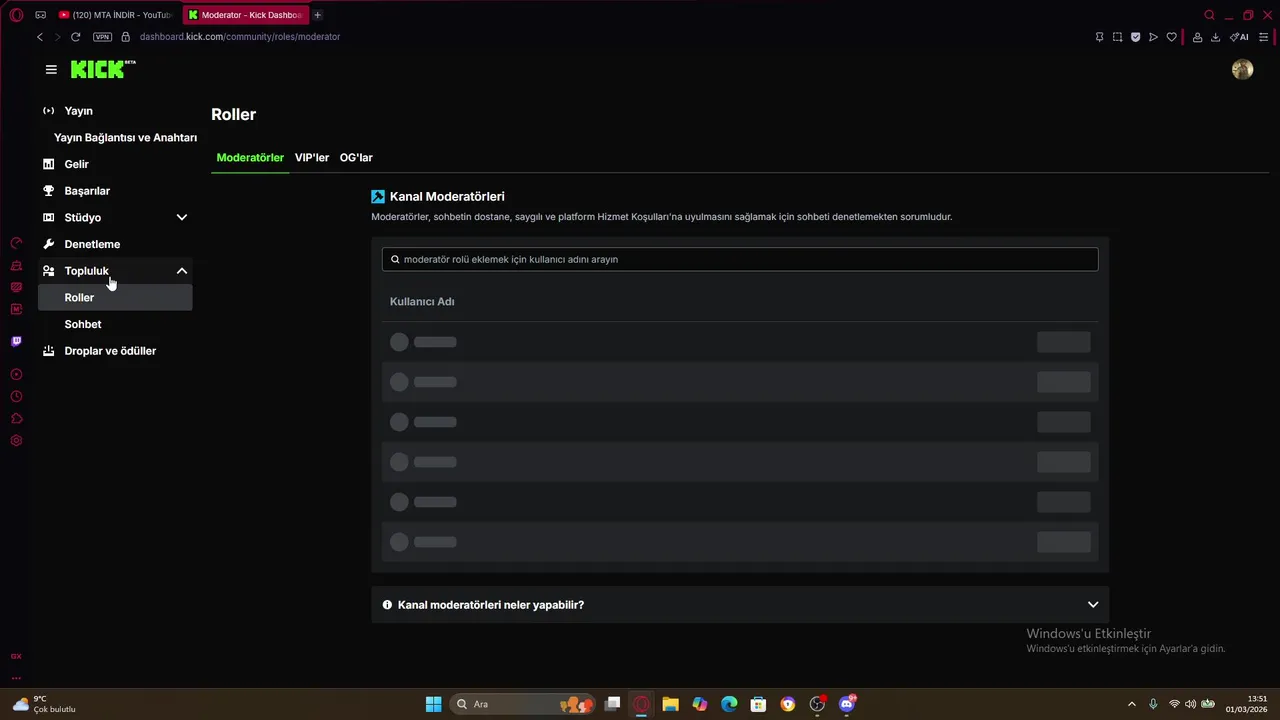Open the Yayın sidebar item

click(115, 111)
